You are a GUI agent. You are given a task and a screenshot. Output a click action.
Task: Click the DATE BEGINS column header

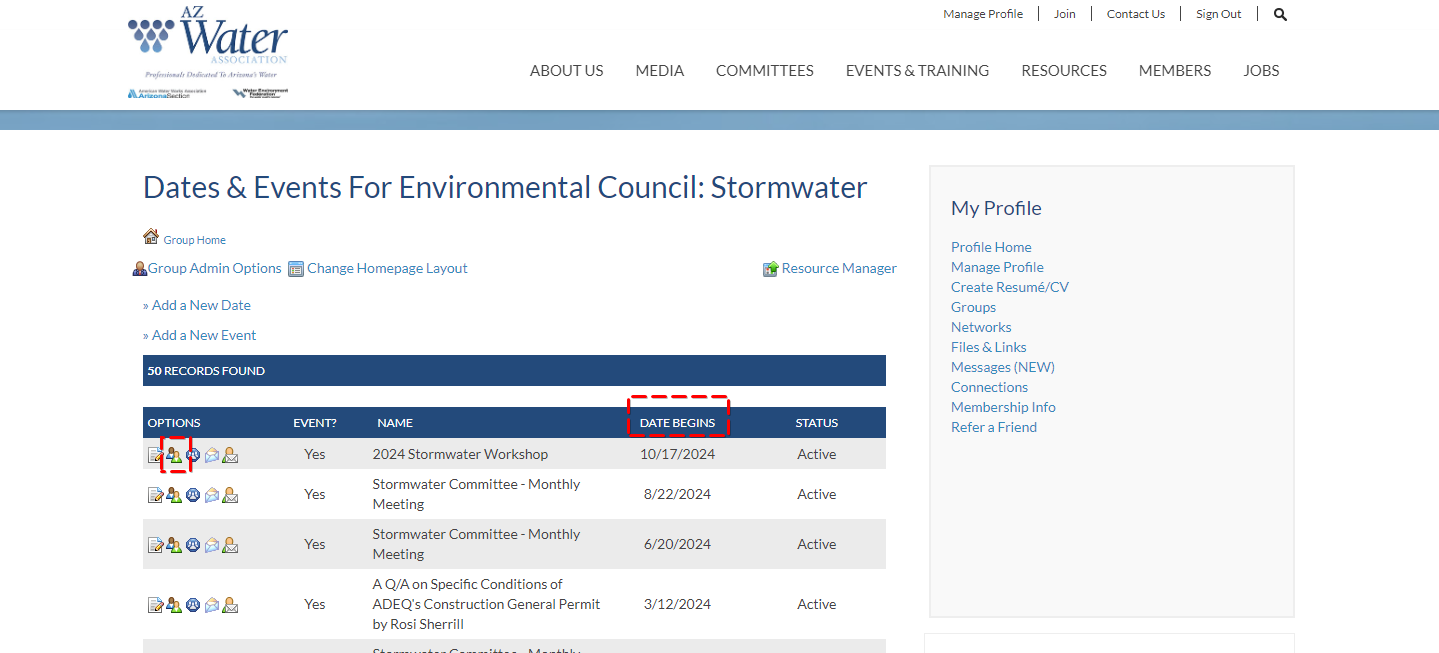tap(678, 423)
